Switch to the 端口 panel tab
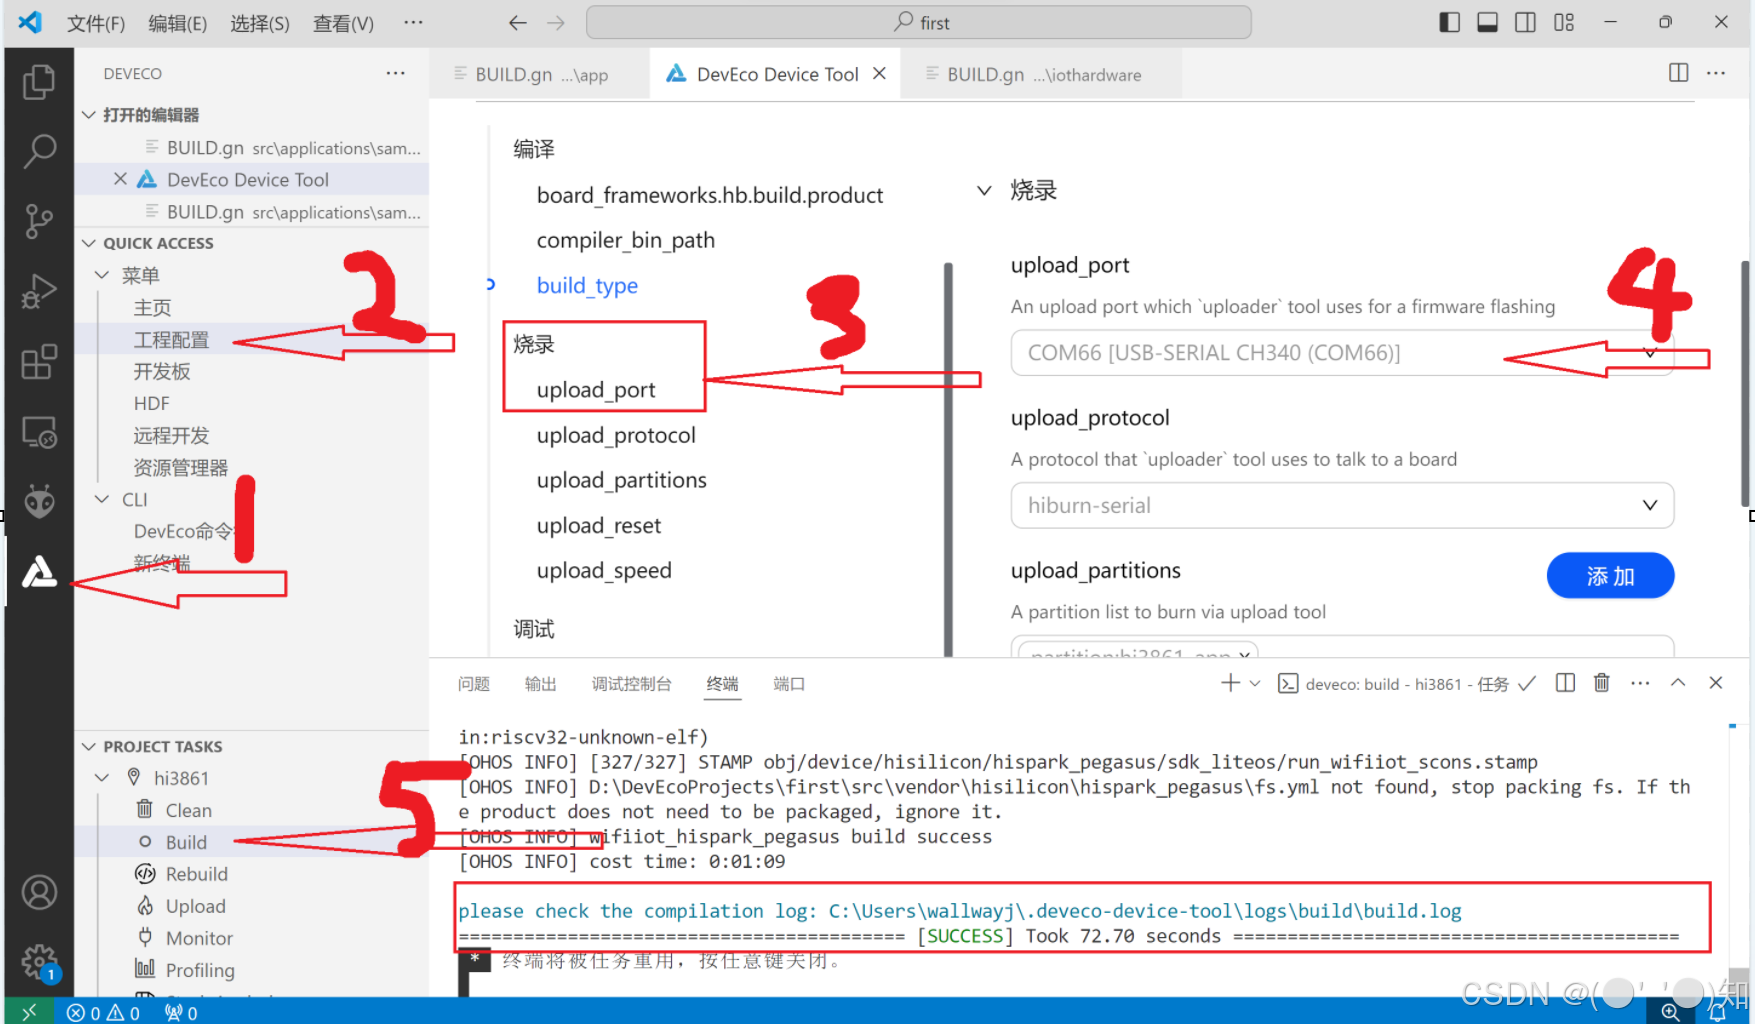This screenshot has width=1755, height=1024. tap(789, 684)
